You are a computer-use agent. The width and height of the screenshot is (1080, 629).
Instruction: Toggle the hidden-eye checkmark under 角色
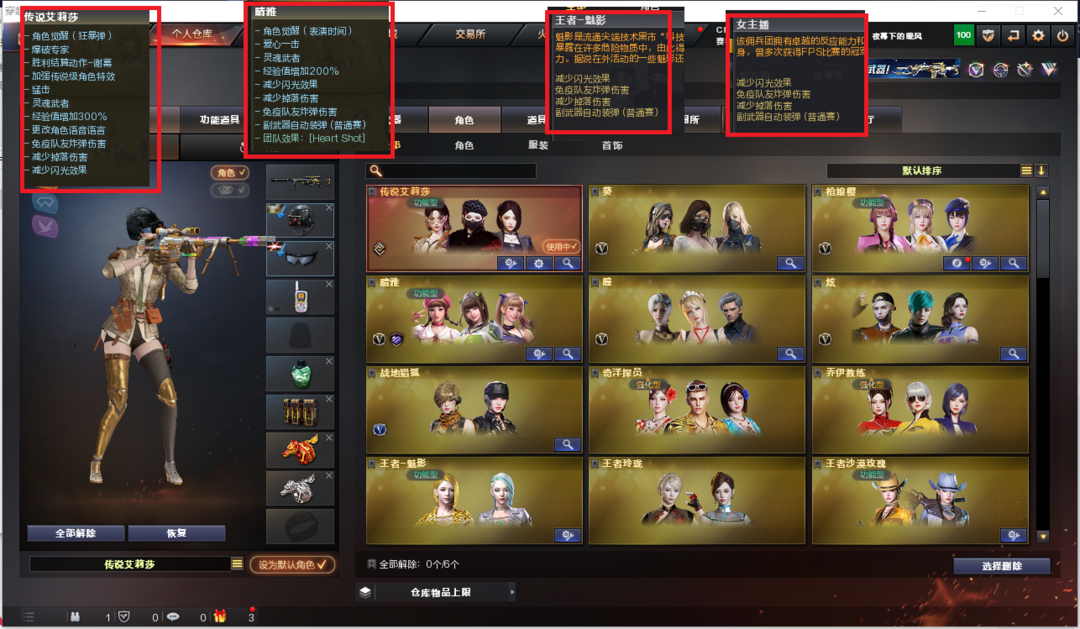[x=229, y=190]
